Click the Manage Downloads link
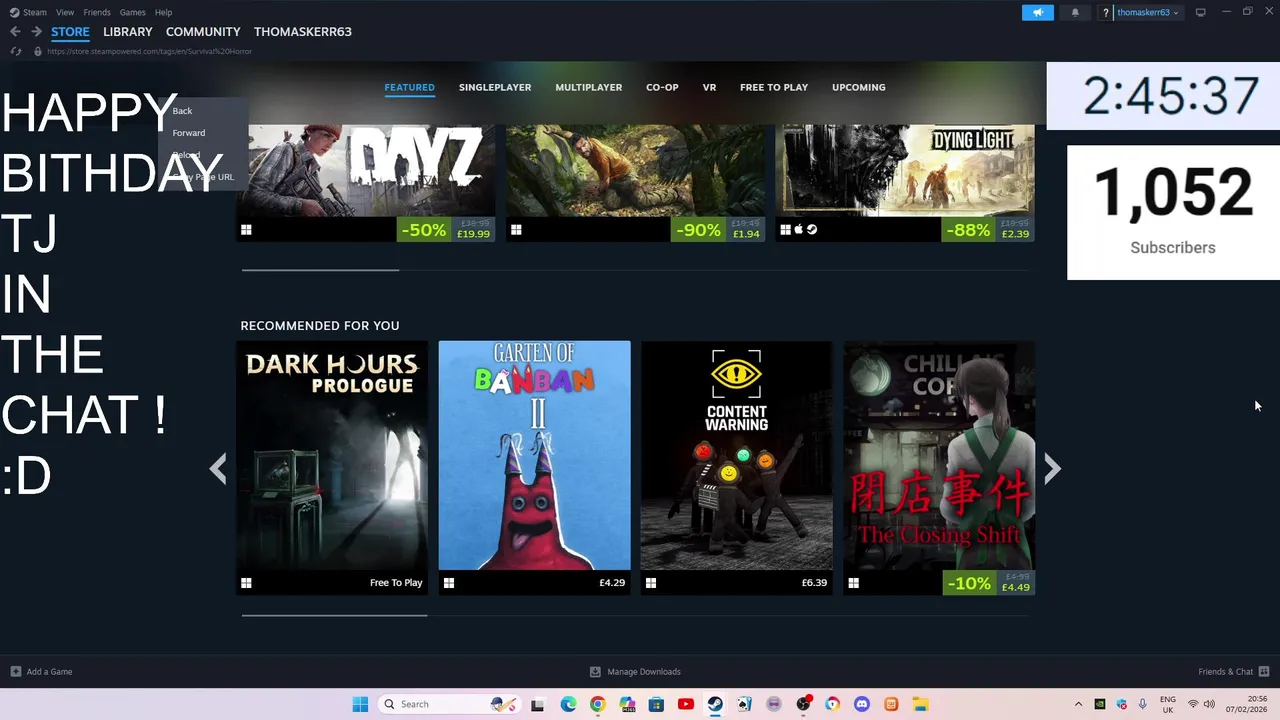This screenshot has height=720, width=1280. coord(644,672)
